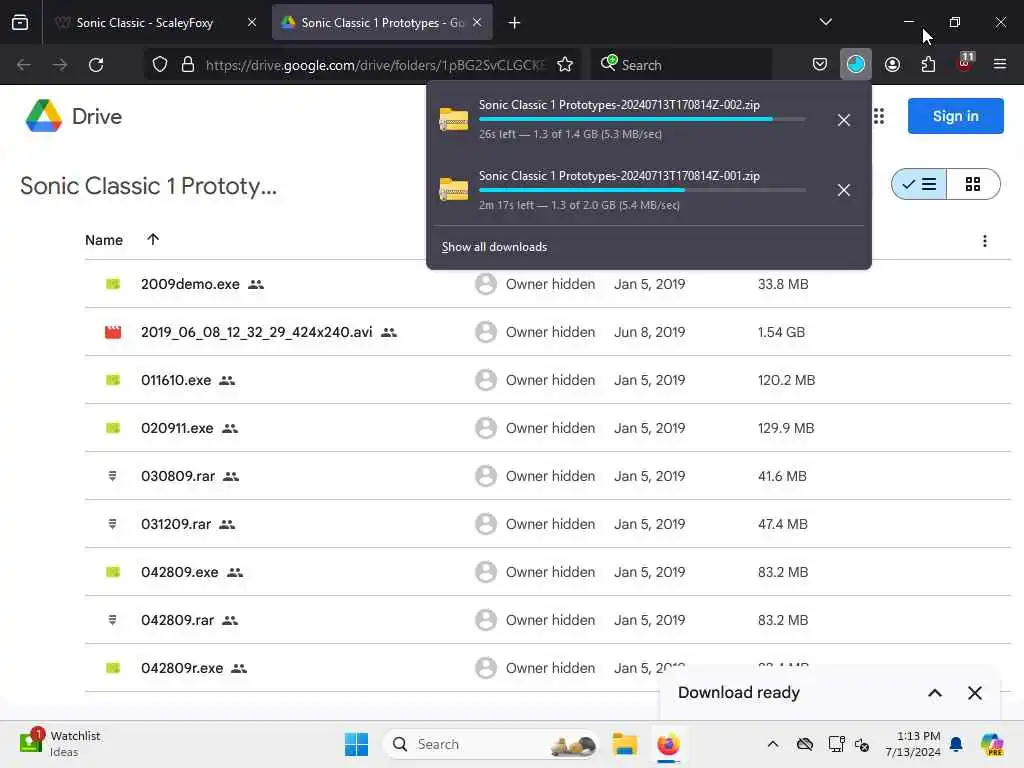Show hidden system tray icons
Image resolution: width=1024 pixels, height=768 pixels.
click(773, 744)
